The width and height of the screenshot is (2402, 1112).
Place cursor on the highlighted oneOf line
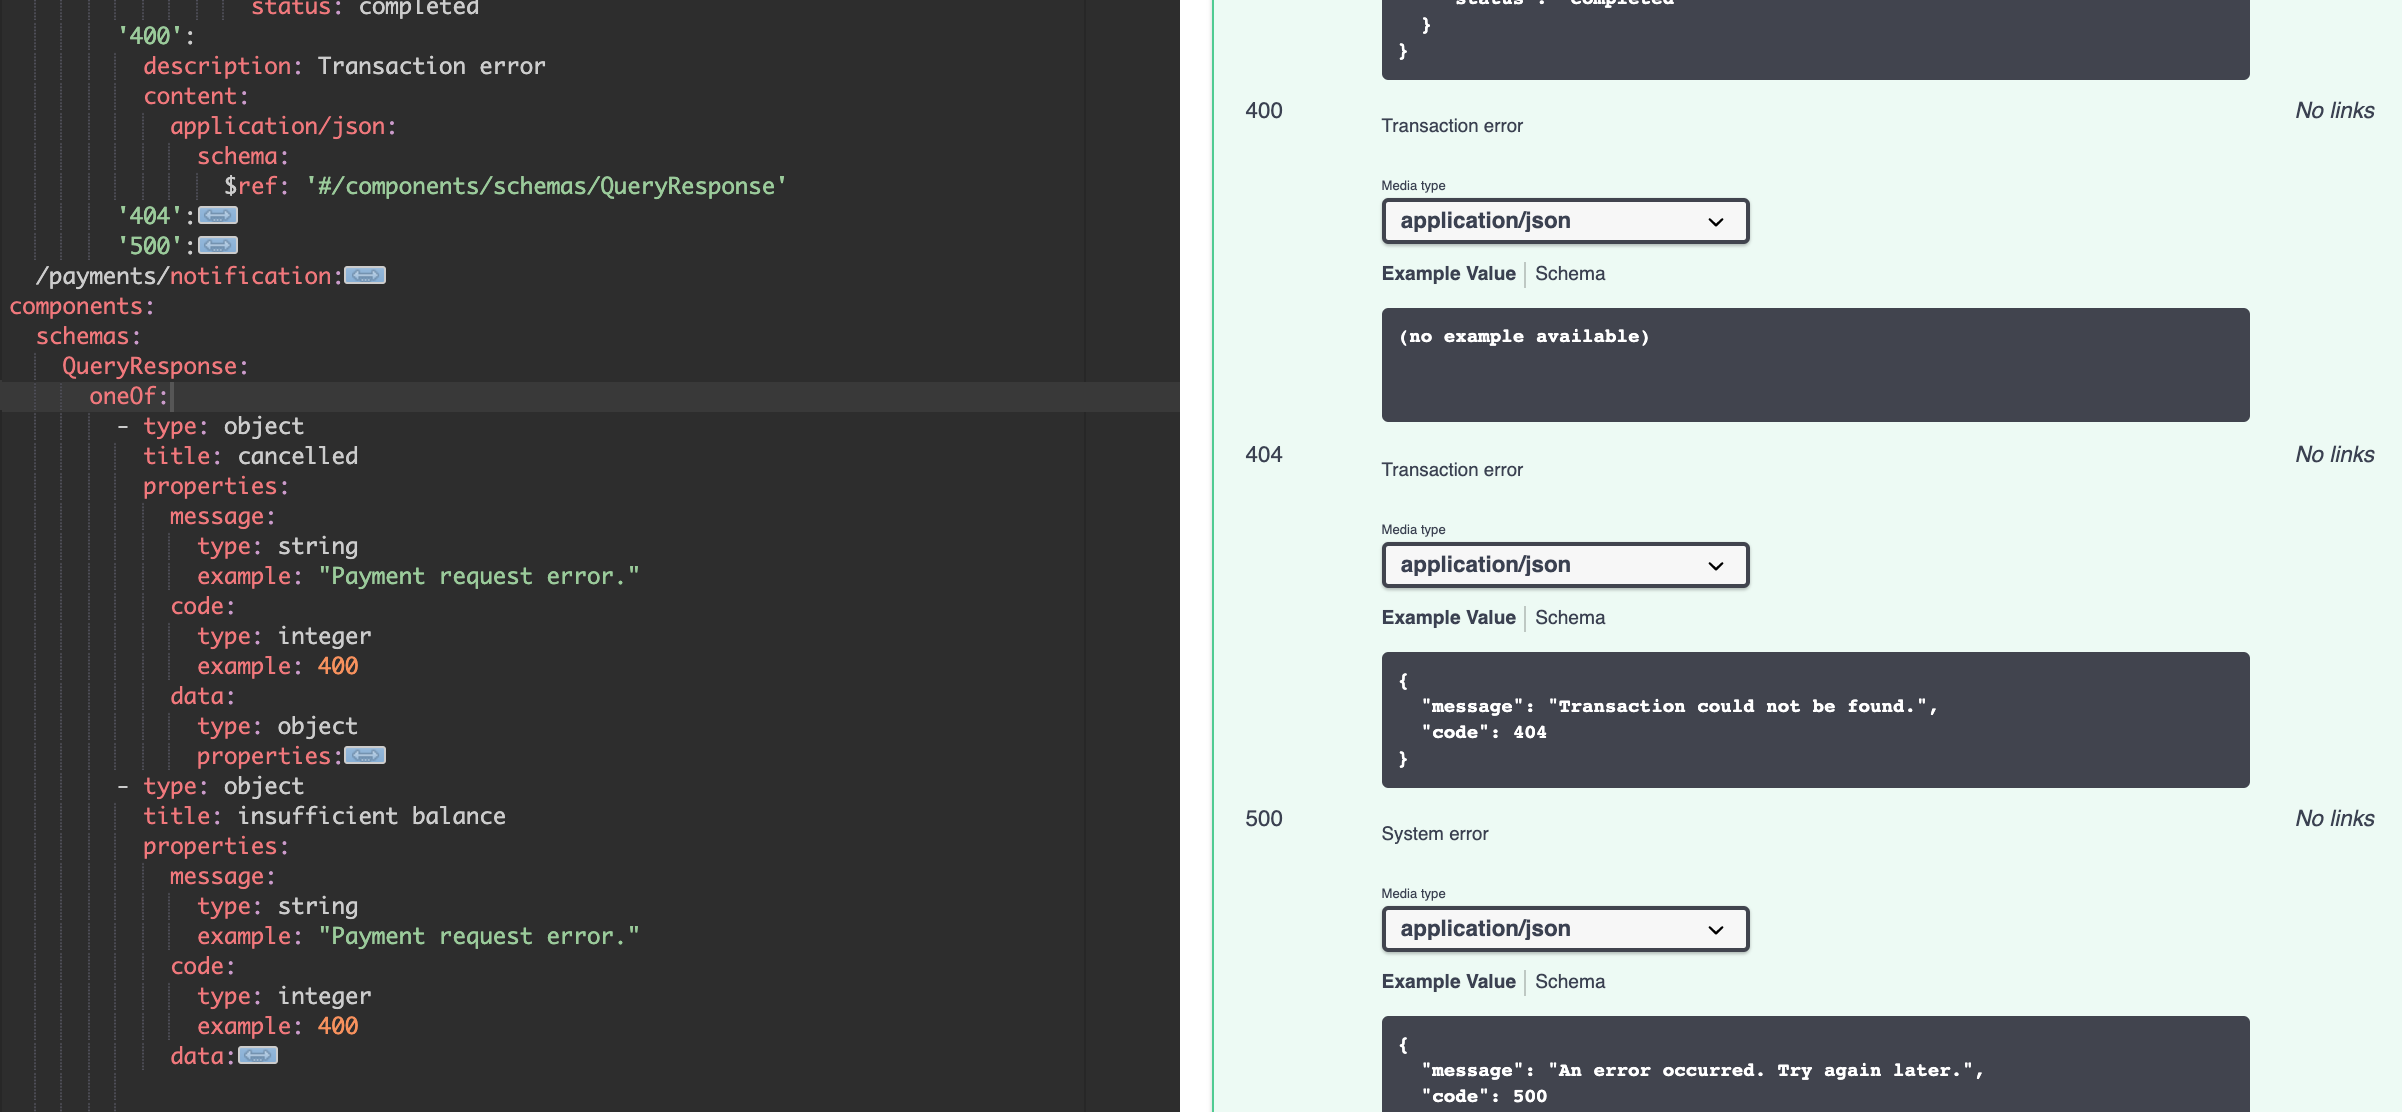pyautogui.click(x=127, y=396)
